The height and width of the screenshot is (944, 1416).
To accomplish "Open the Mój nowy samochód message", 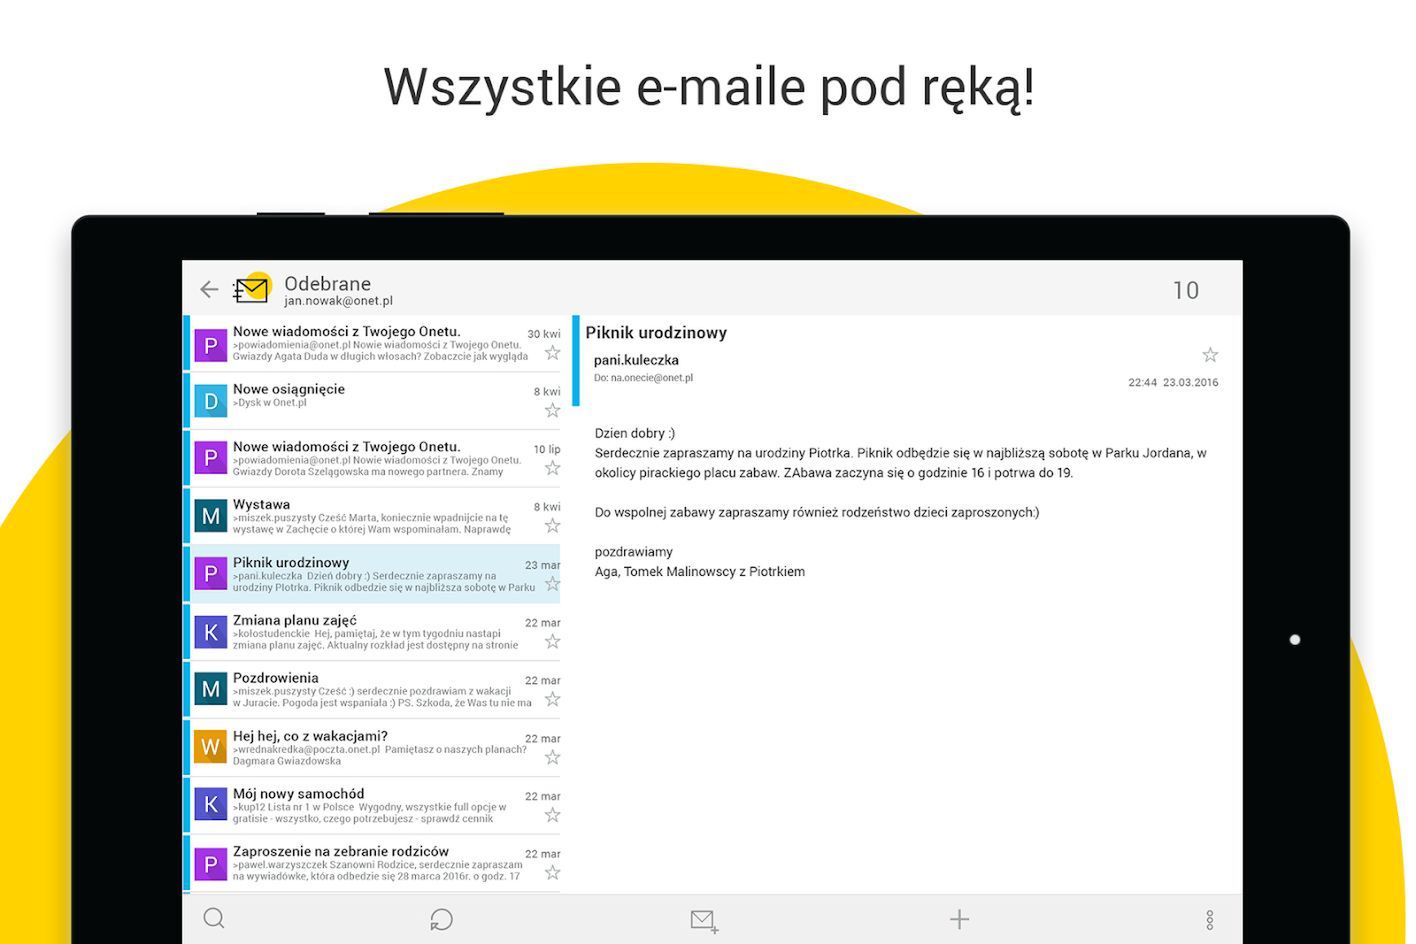I will point(372,806).
